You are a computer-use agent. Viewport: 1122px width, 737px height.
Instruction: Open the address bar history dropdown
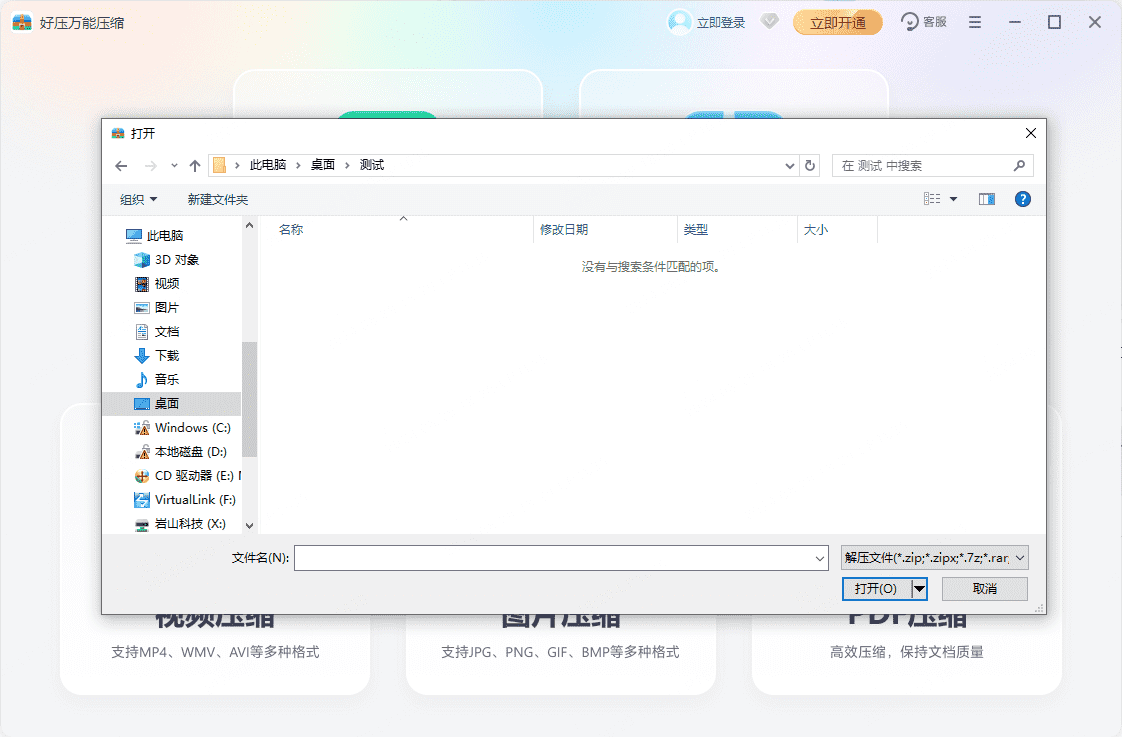click(x=790, y=166)
